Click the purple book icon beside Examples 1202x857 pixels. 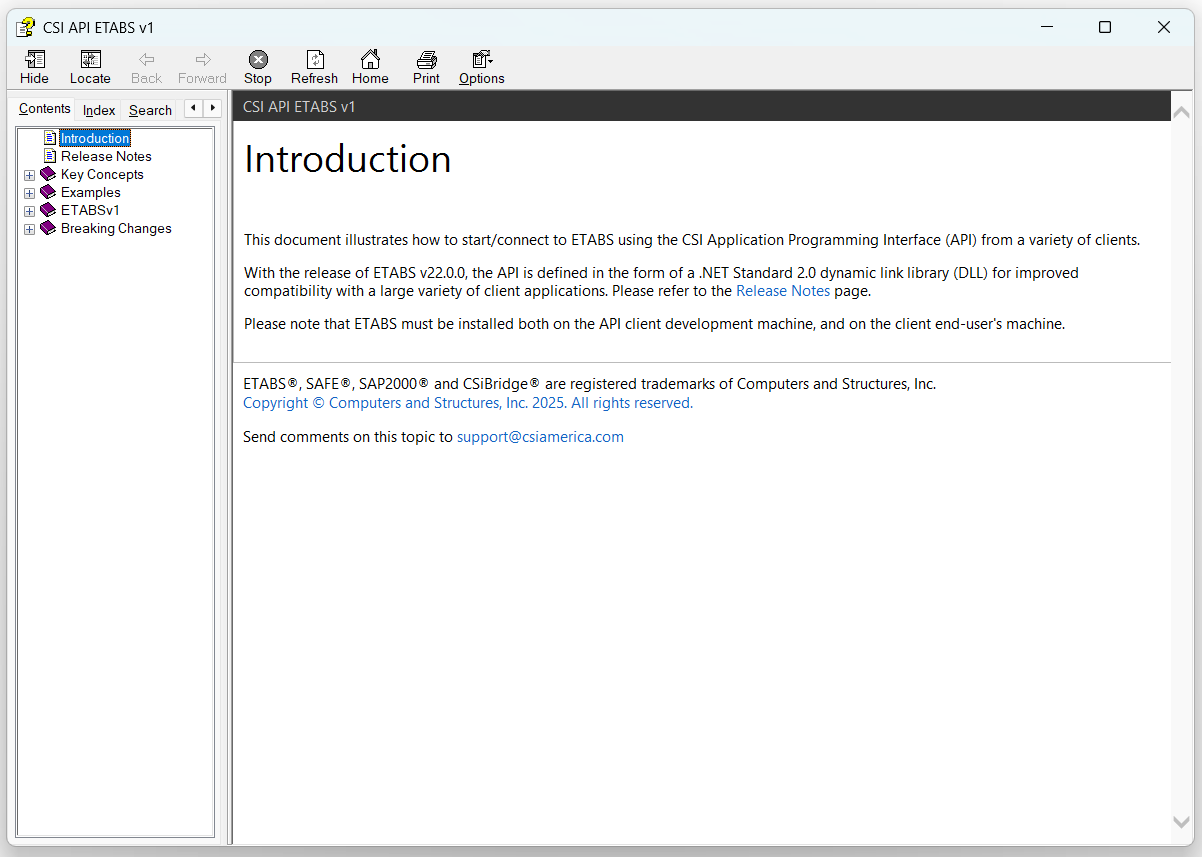tap(48, 192)
